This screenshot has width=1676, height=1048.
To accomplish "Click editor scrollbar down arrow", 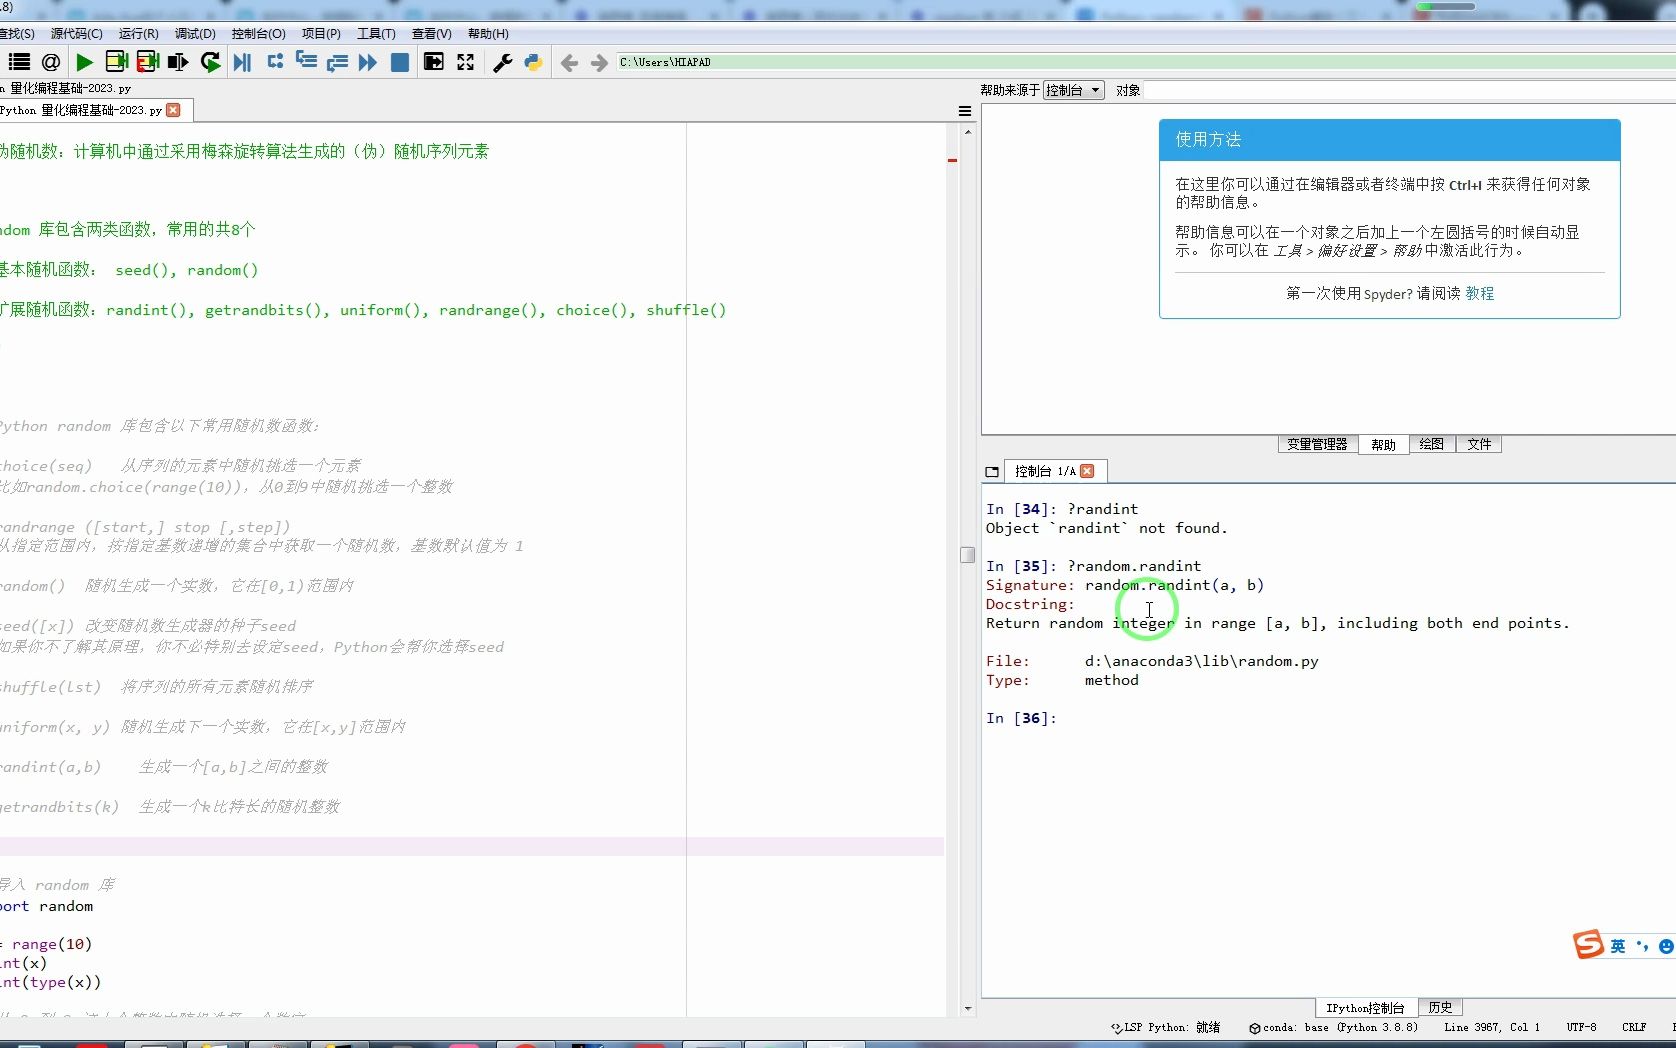I will pos(967,1009).
